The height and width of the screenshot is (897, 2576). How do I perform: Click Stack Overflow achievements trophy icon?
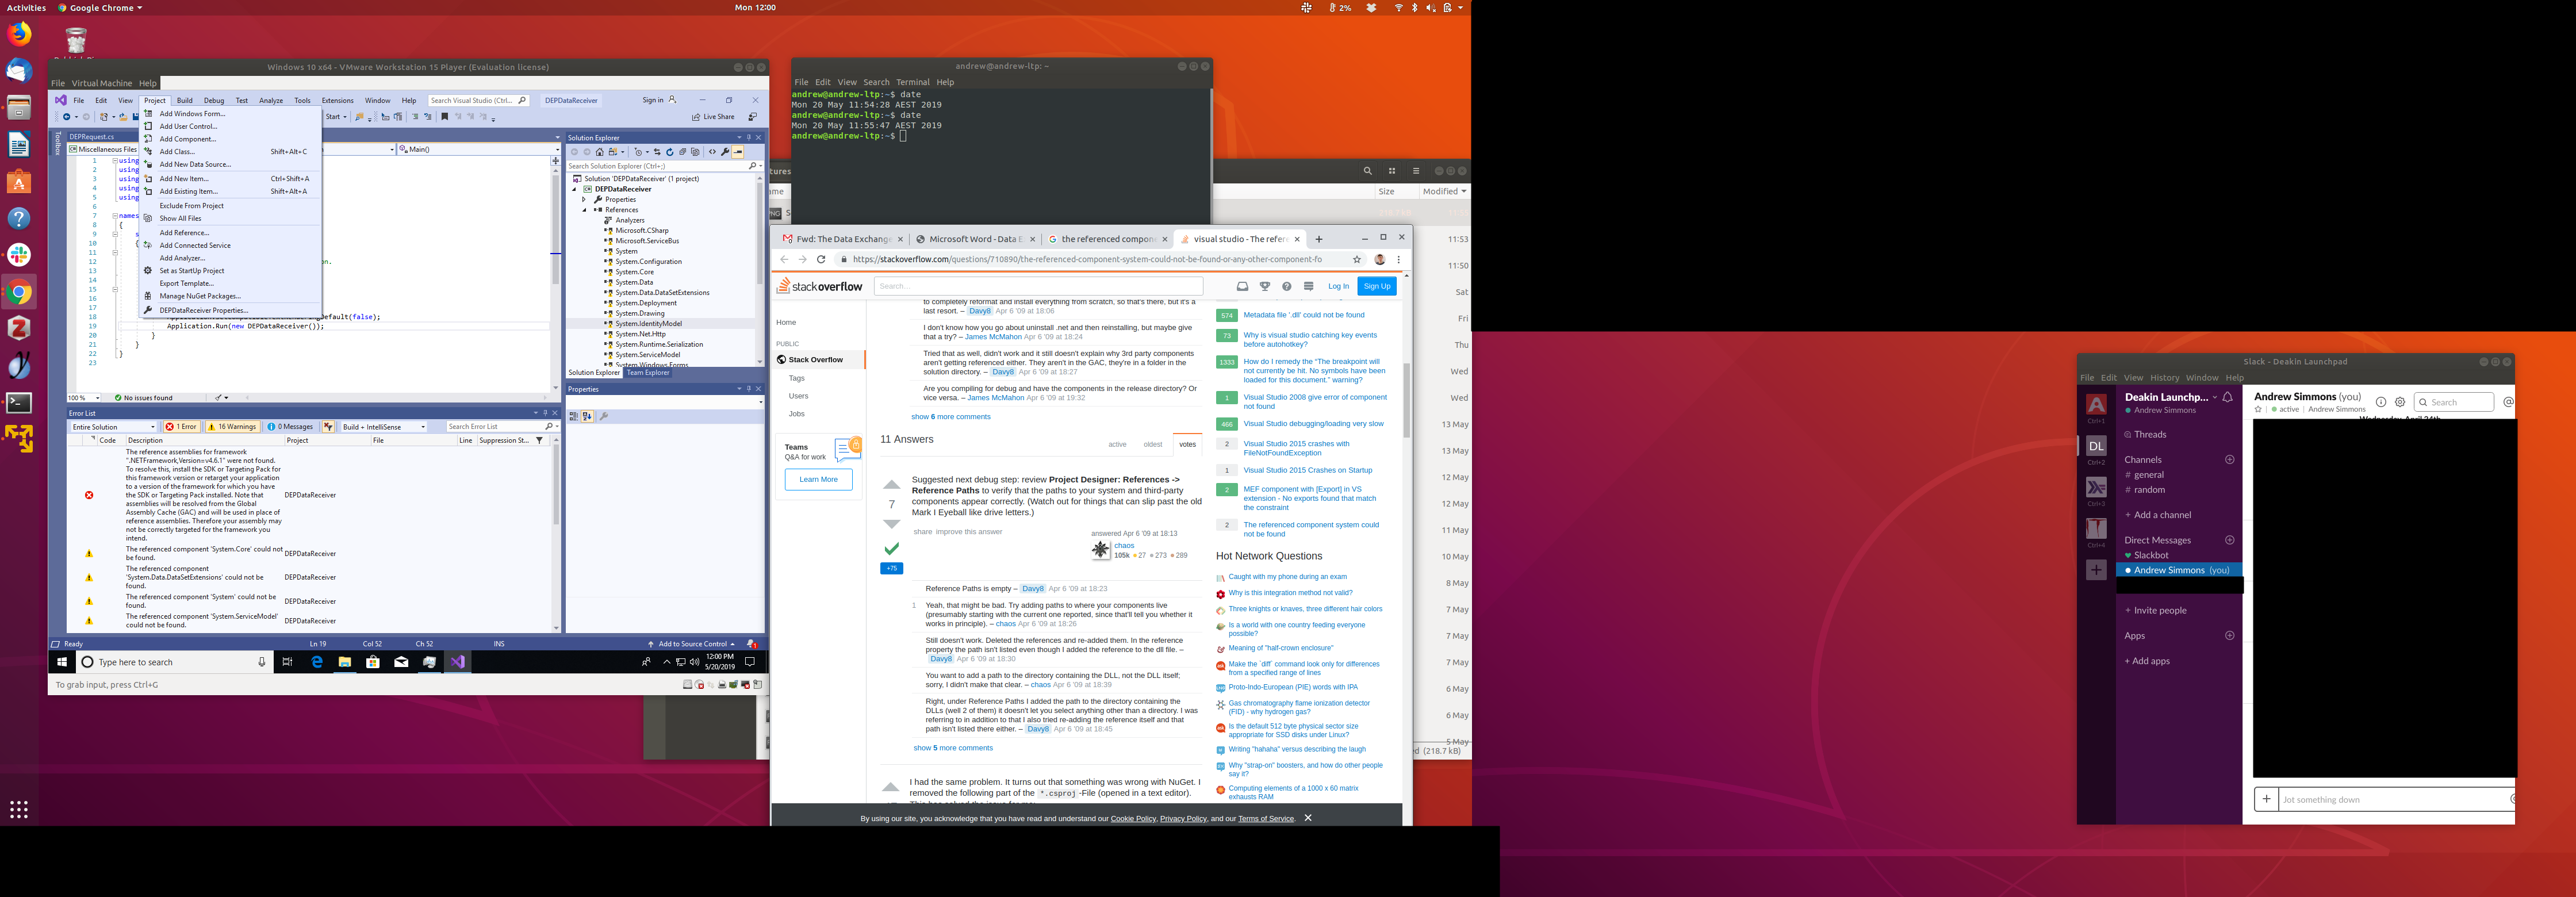pyautogui.click(x=1265, y=286)
